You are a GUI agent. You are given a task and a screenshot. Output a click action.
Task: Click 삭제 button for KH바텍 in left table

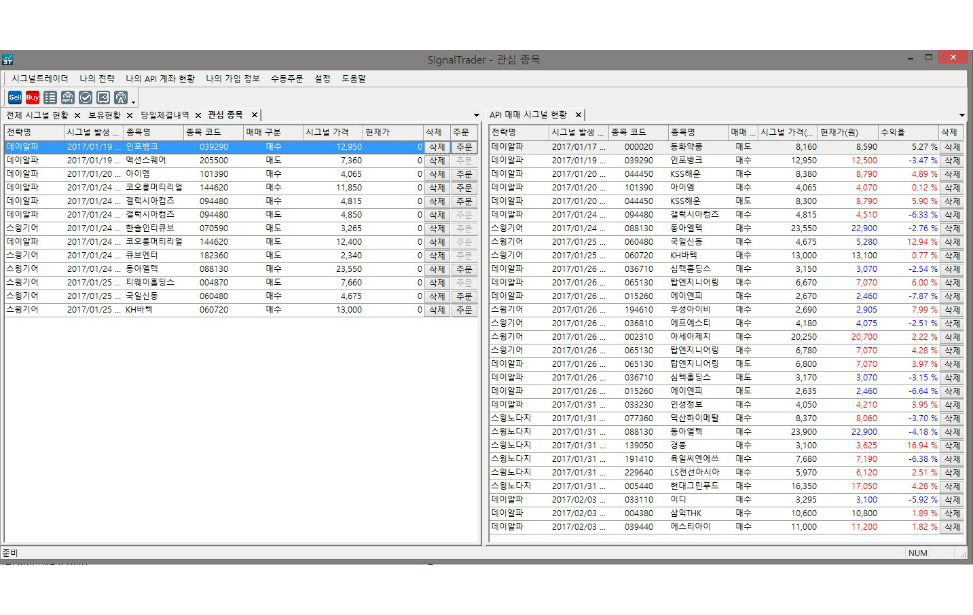point(435,310)
